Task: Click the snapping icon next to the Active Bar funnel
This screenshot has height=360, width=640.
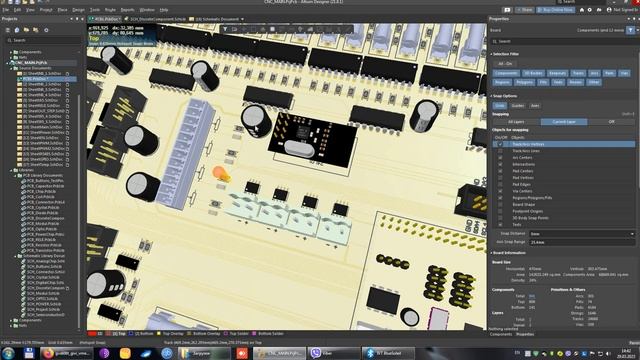Action: click(234, 29)
